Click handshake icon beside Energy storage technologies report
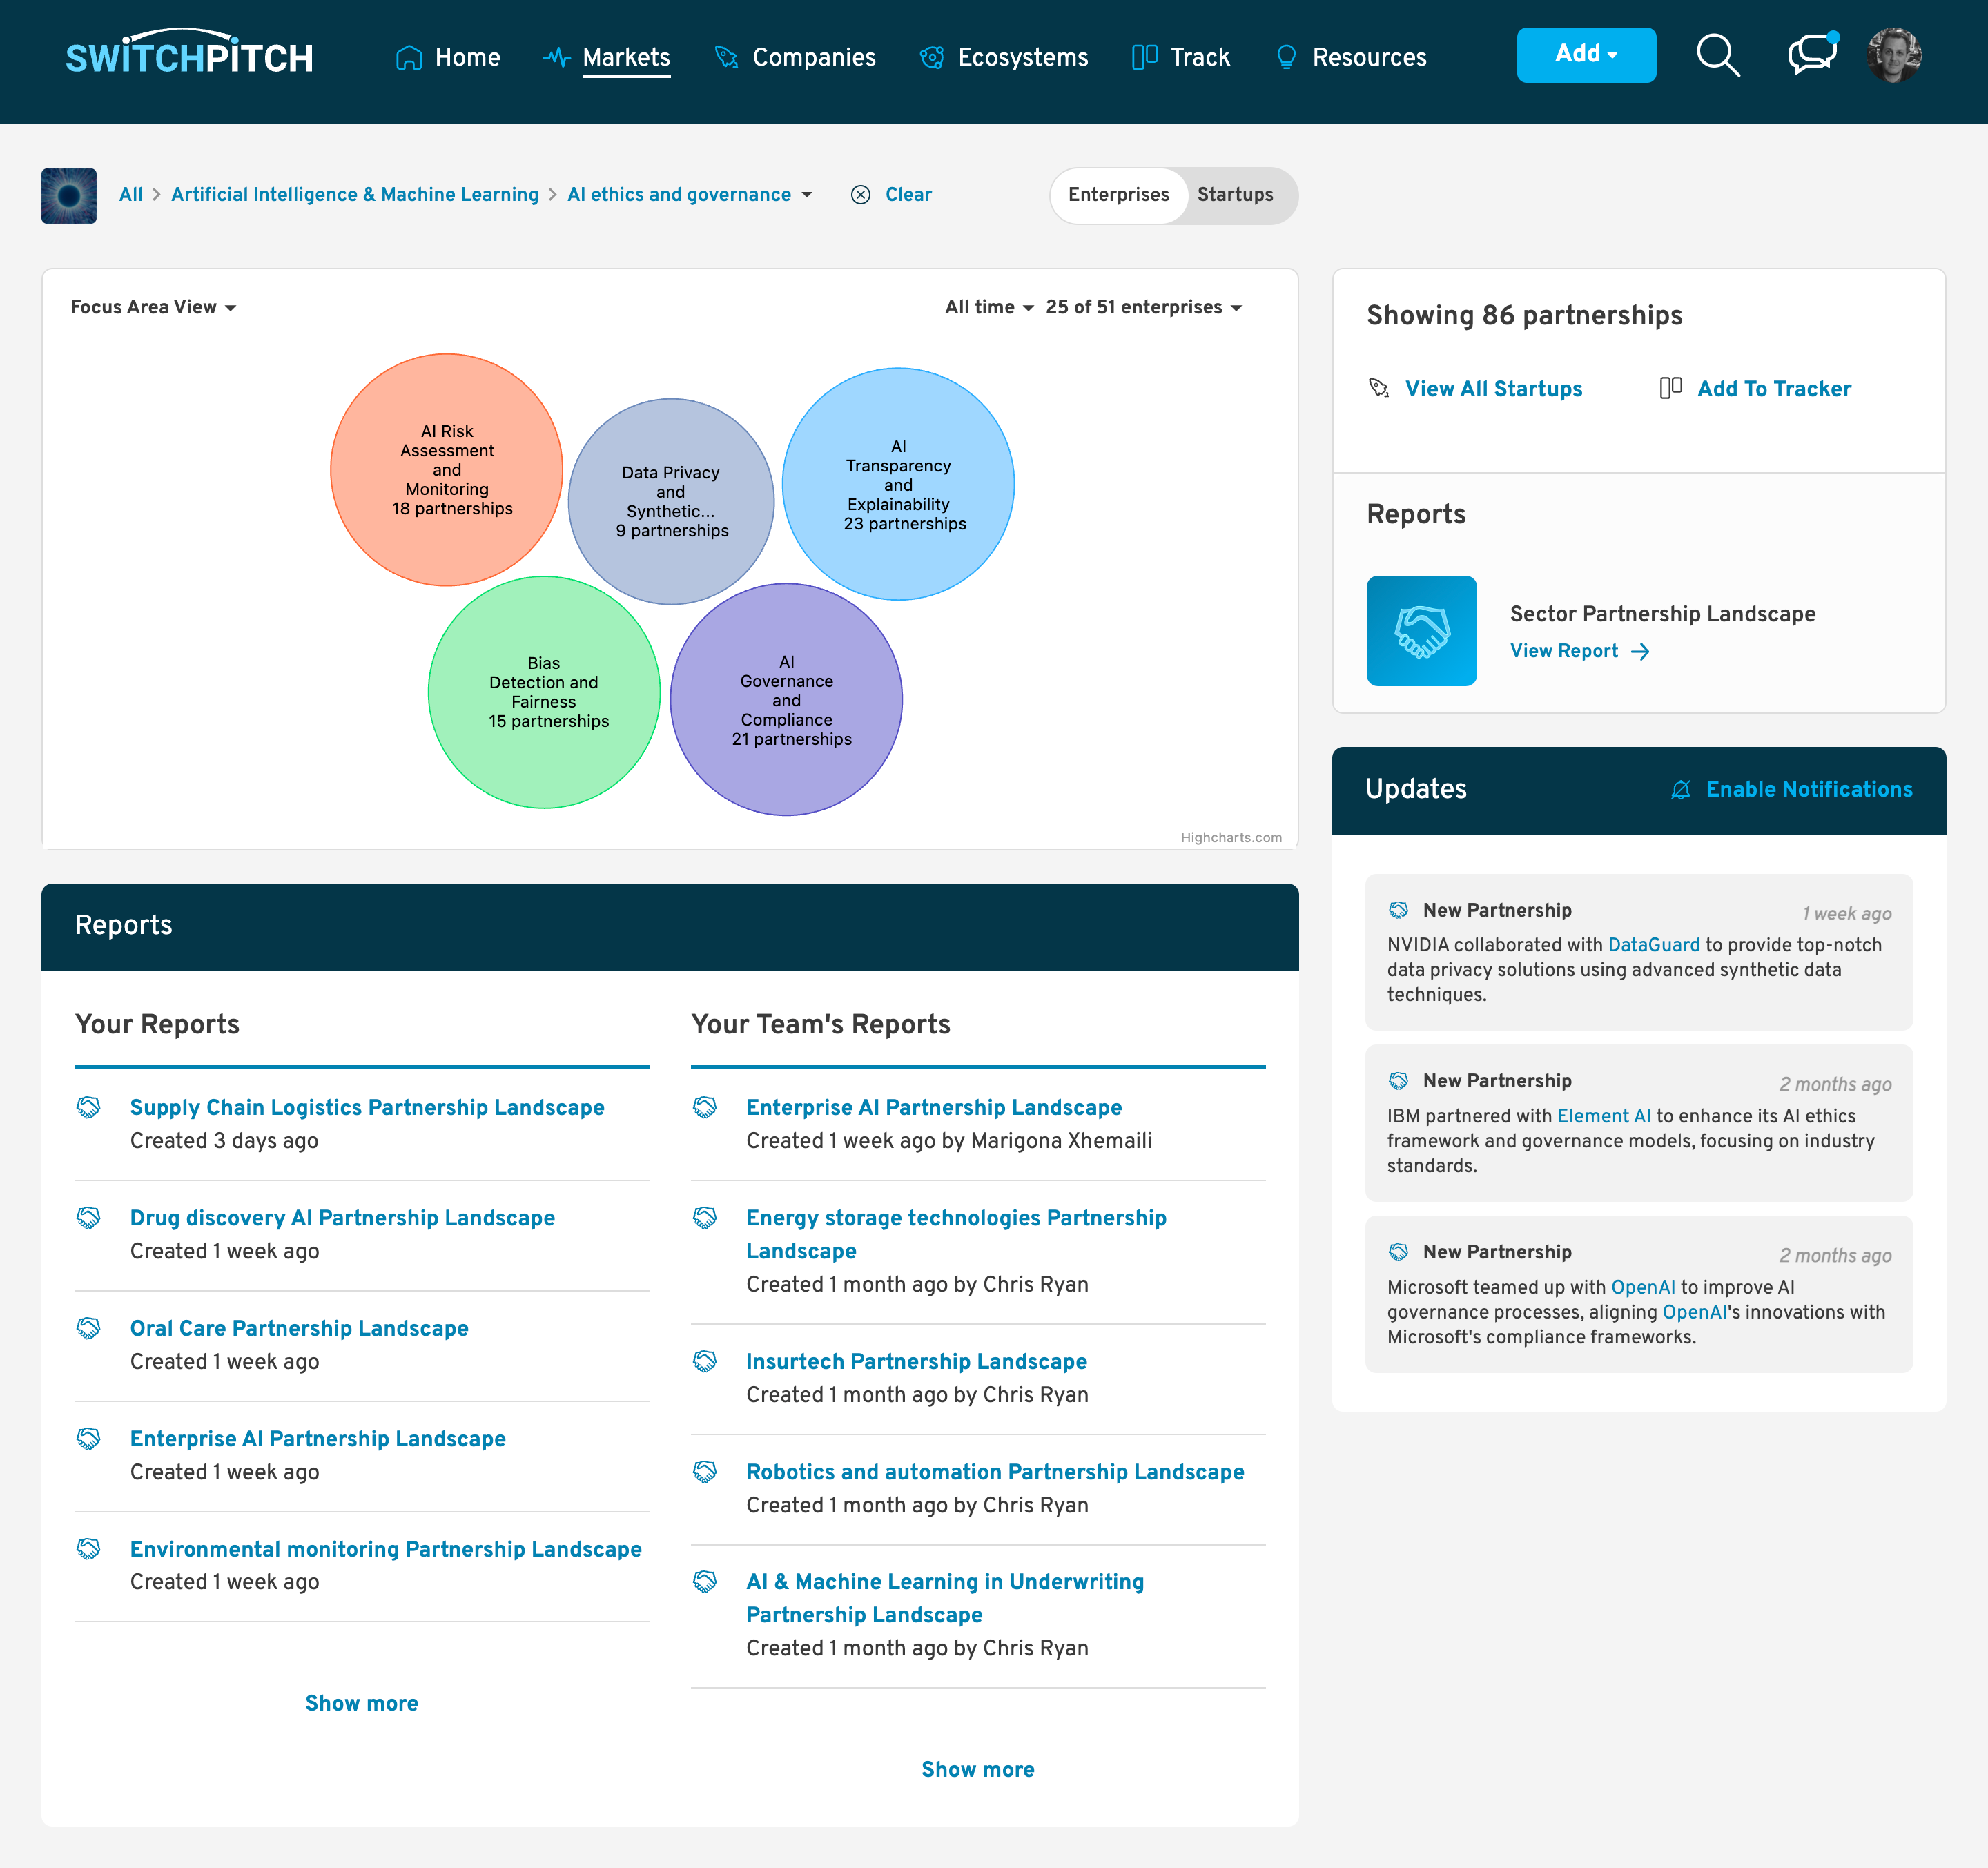 (705, 1217)
